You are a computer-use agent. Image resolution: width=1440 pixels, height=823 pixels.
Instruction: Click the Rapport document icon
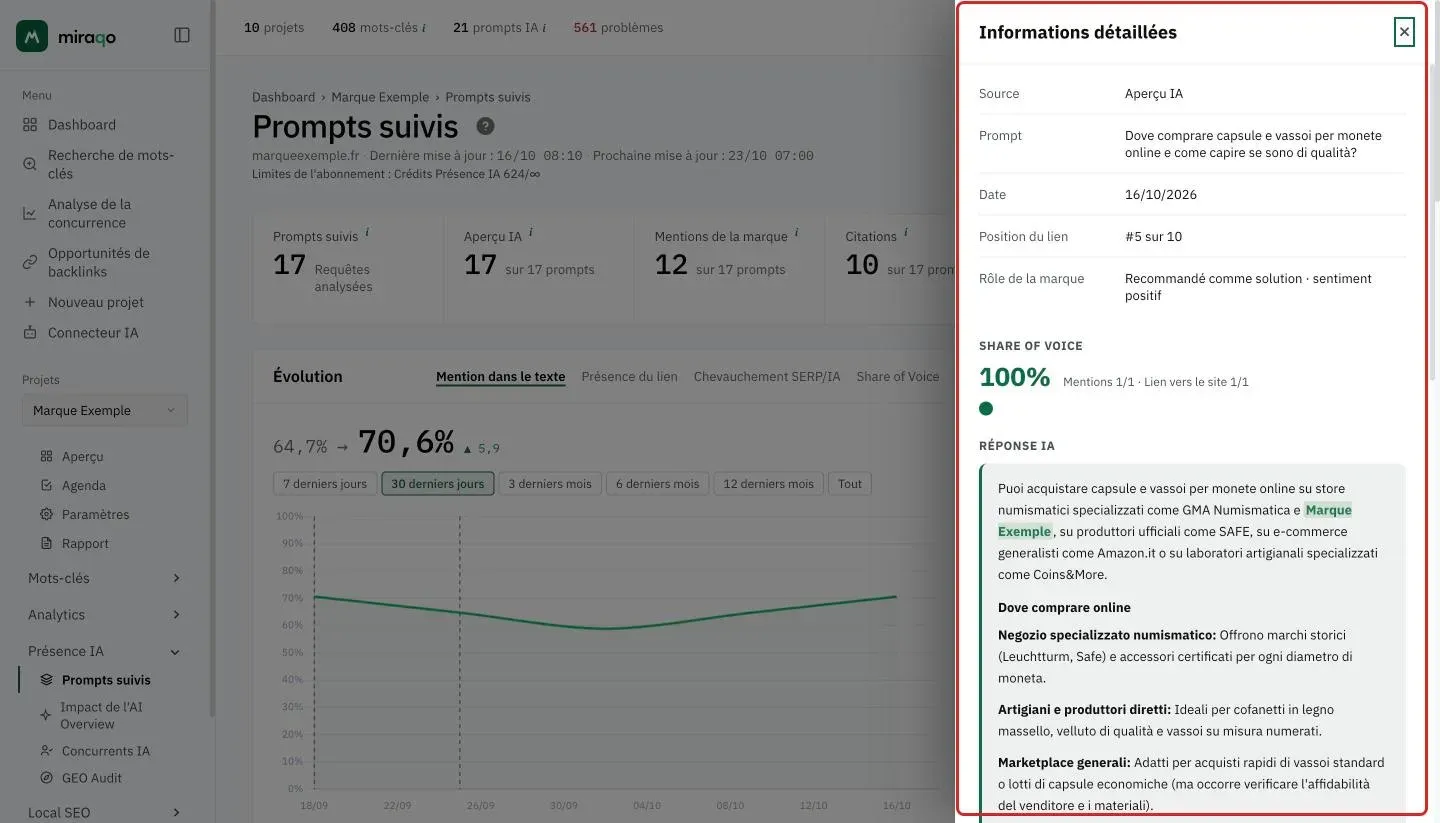[x=46, y=543]
